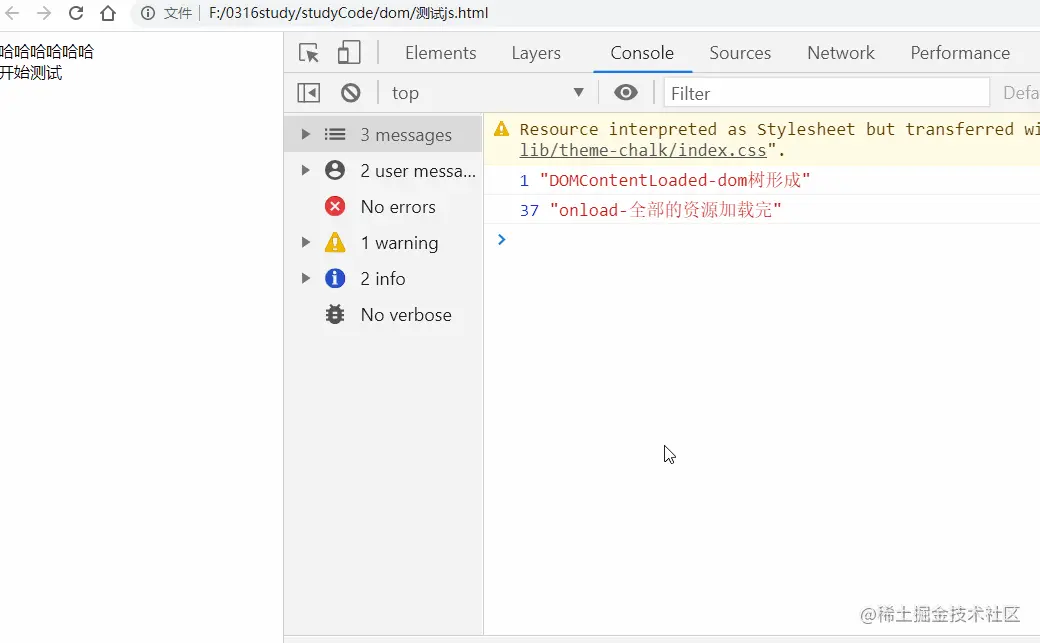
Task: Open the Network panel tab
Action: coord(840,52)
